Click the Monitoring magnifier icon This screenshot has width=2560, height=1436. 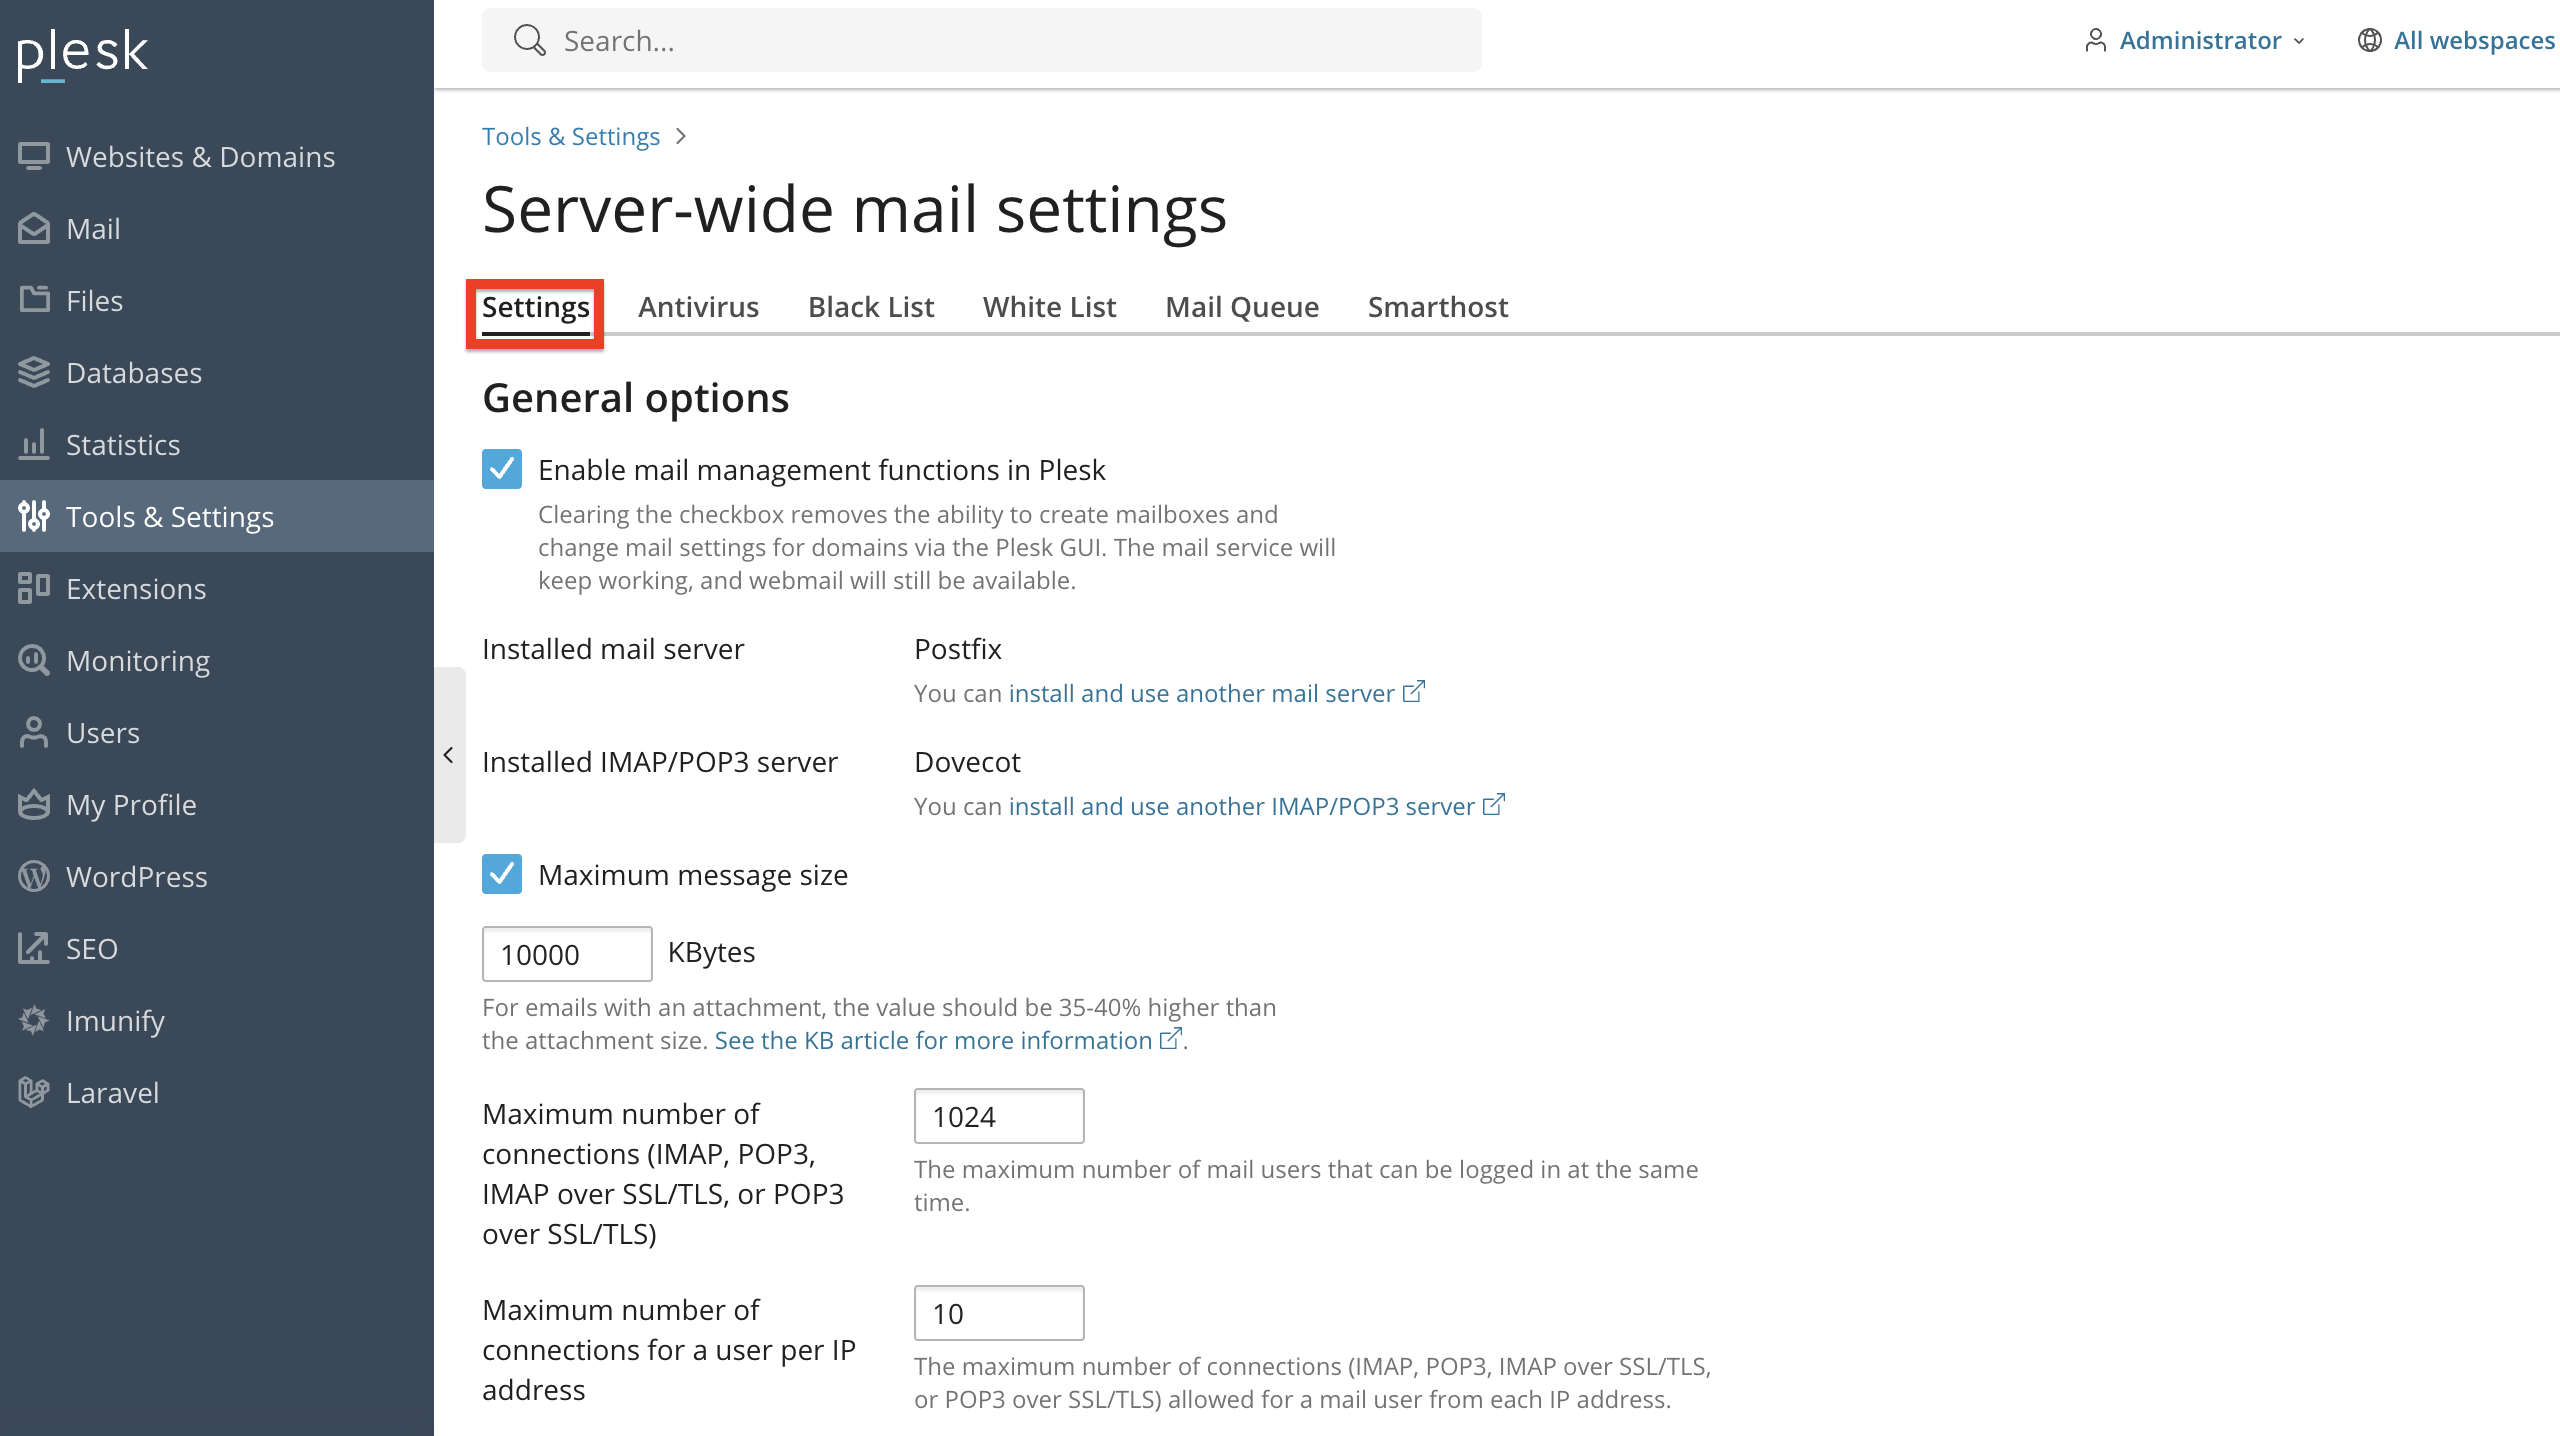34,660
